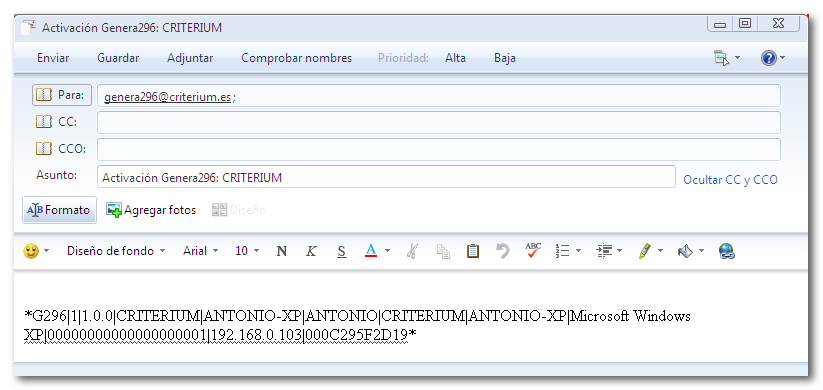Expand the paint bucket dropdown arrow
The height and width of the screenshot is (390, 823).
click(x=702, y=251)
